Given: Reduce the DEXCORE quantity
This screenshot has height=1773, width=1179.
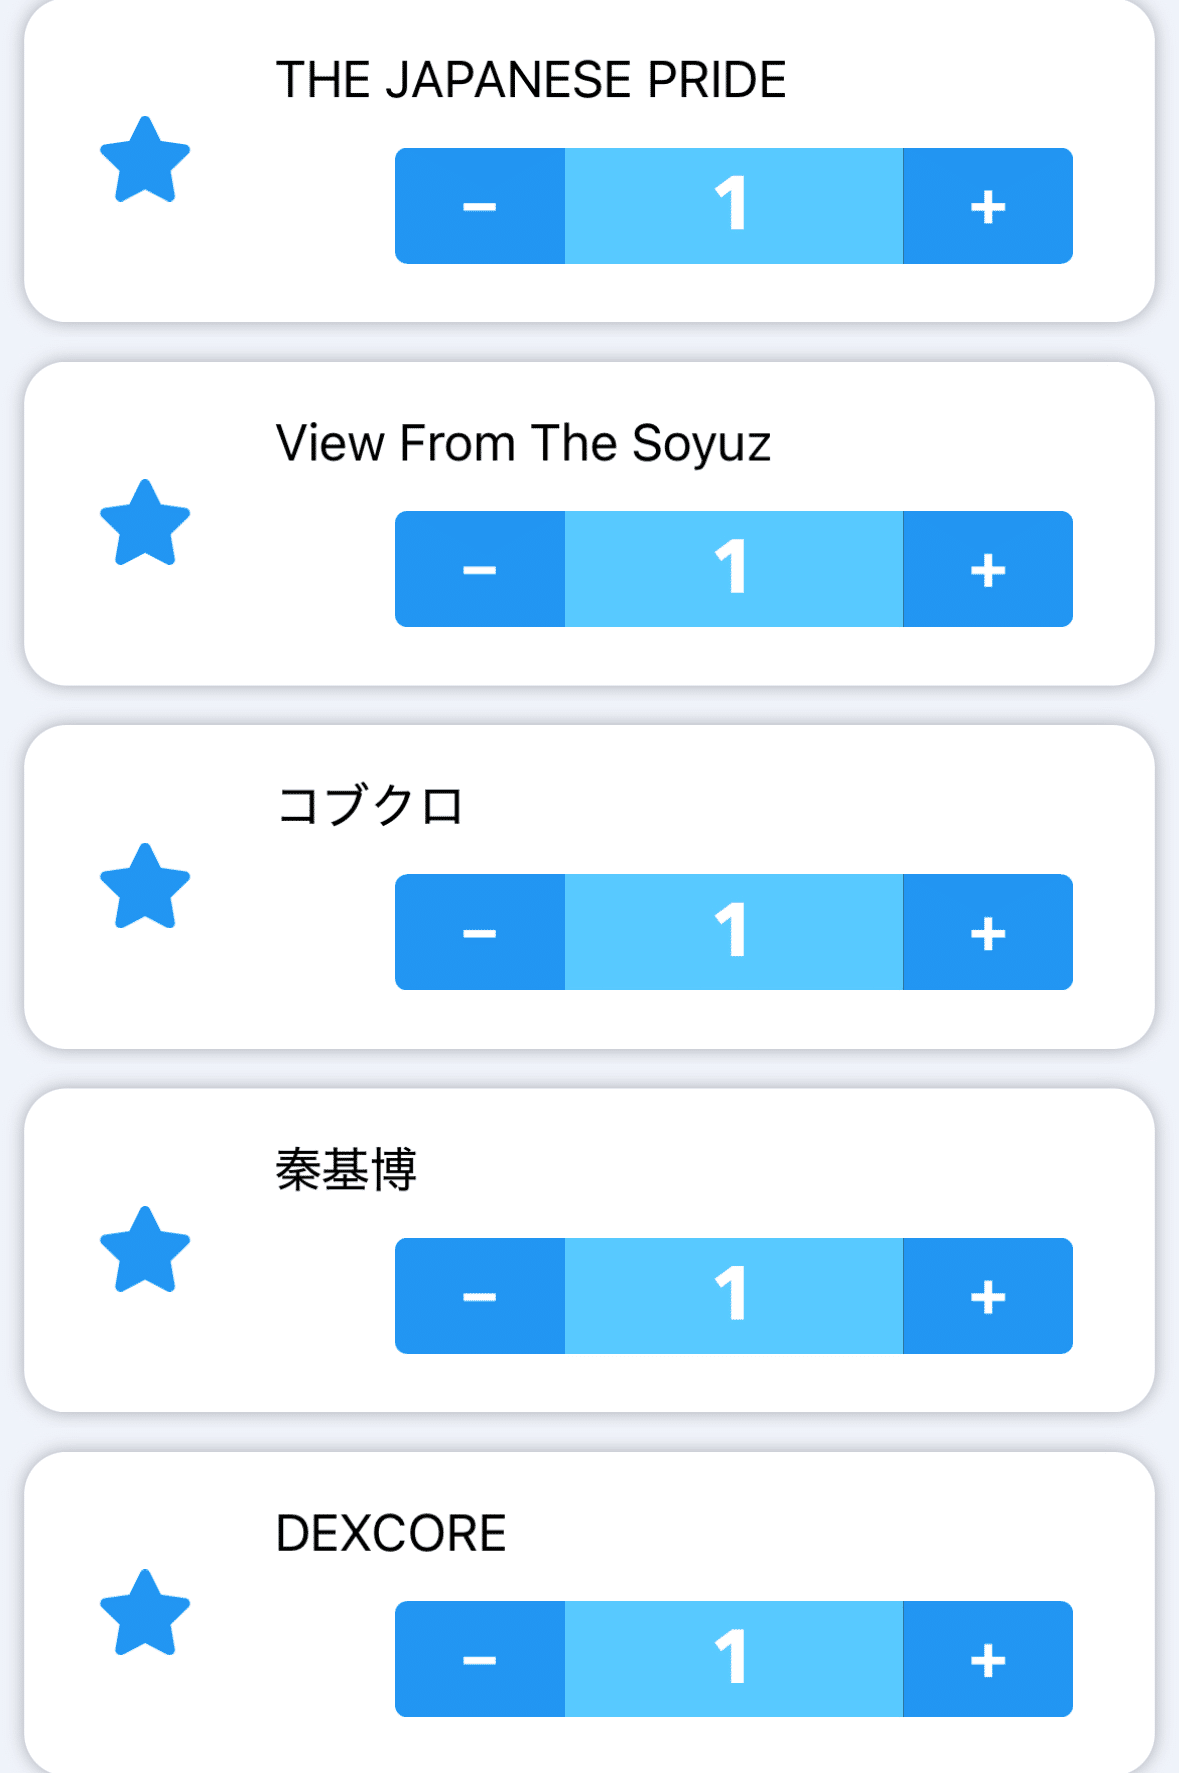Looking at the screenshot, I should [480, 1659].
